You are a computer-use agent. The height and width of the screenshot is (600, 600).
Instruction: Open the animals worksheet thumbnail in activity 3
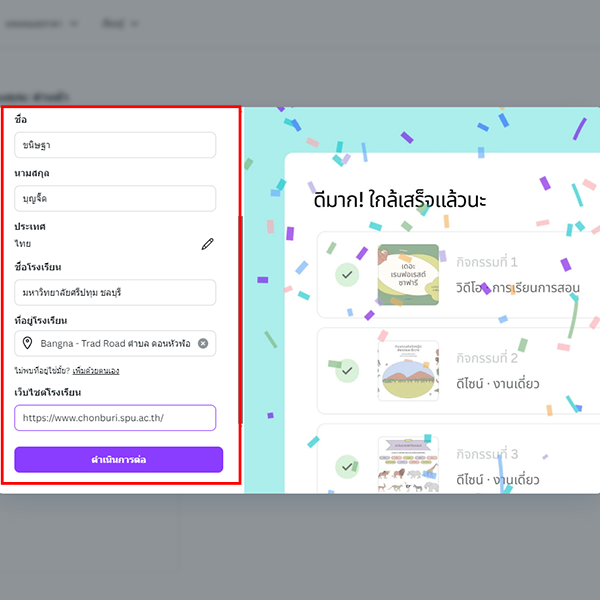click(408, 465)
